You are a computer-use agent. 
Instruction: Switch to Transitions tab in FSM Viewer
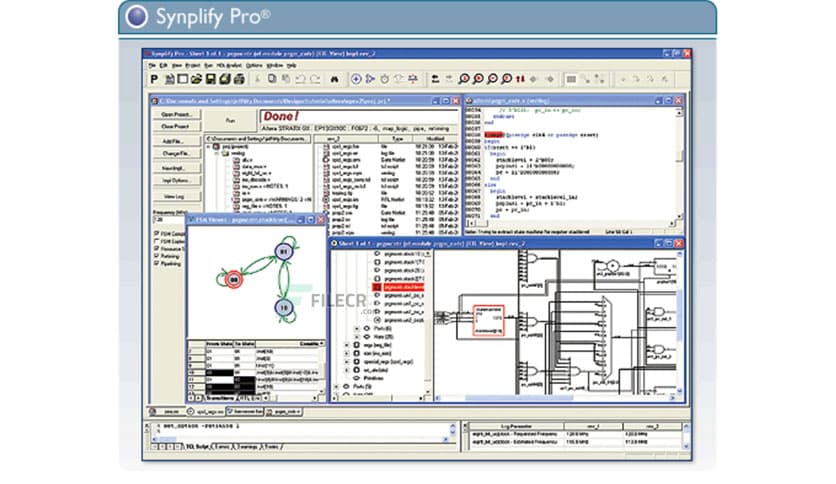click(x=219, y=398)
